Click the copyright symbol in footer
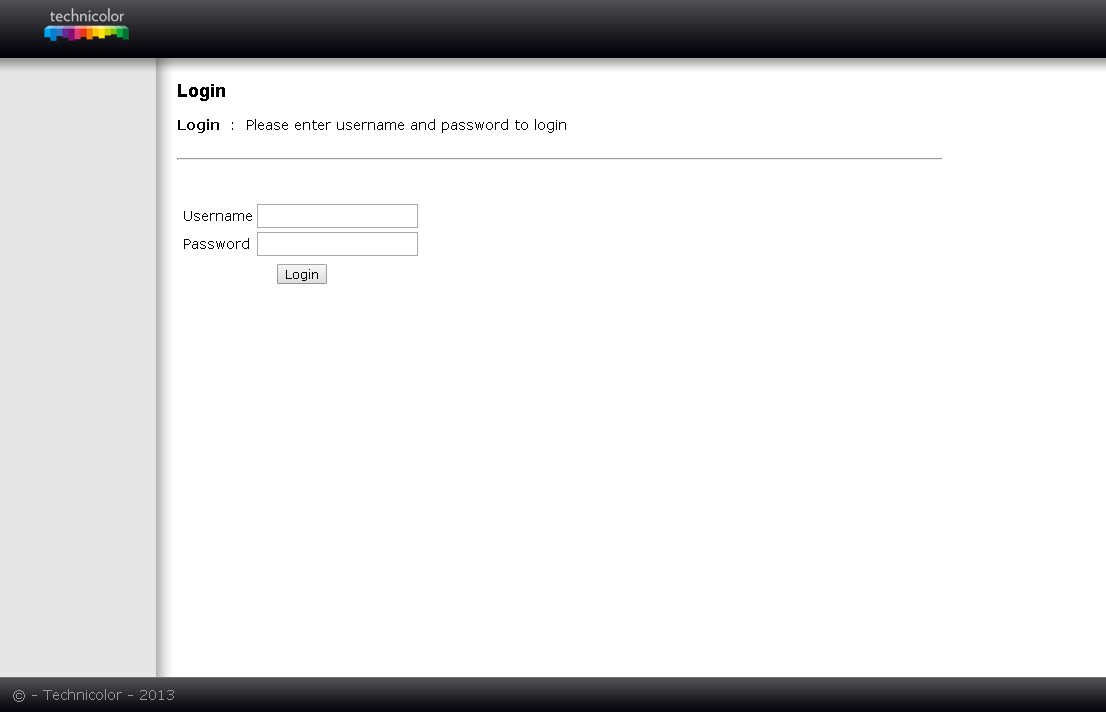 click(19, 695)
